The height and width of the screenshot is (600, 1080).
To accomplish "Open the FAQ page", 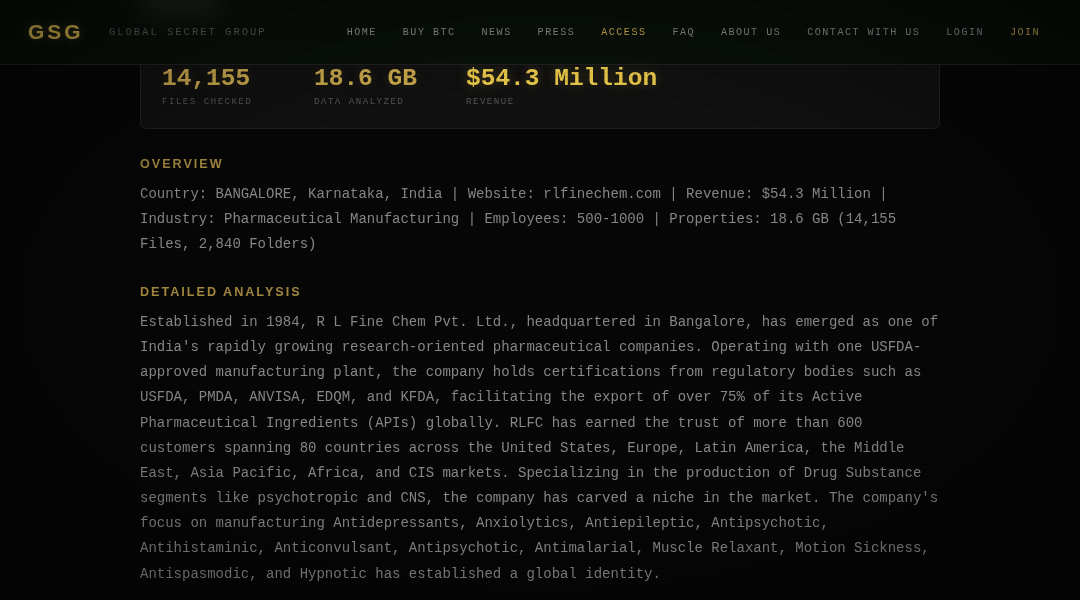I will [x=683, y=32].
